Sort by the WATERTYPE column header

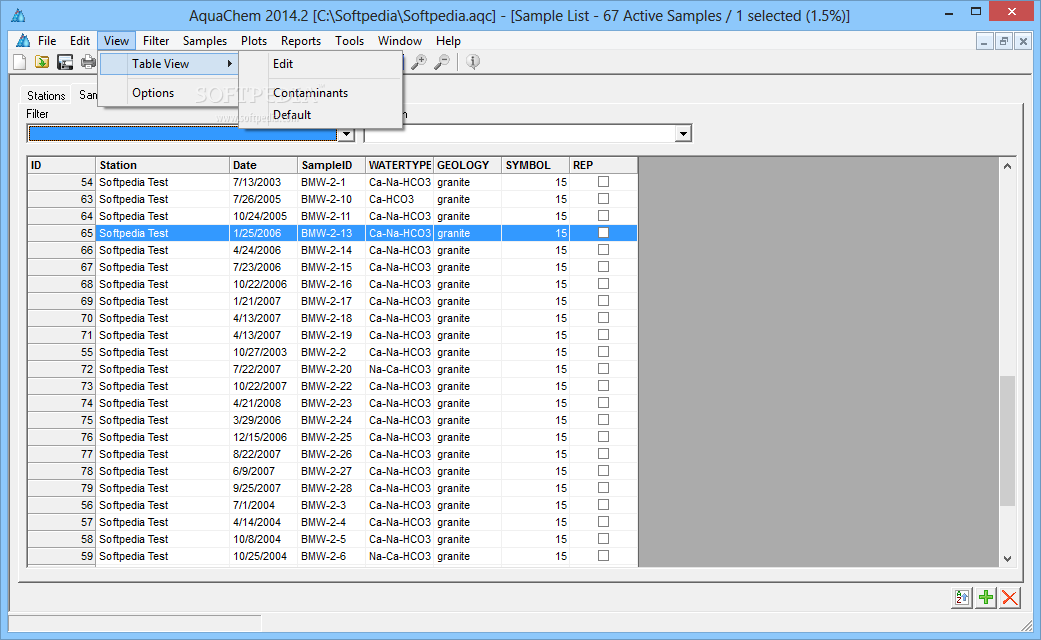click(400, 165)
